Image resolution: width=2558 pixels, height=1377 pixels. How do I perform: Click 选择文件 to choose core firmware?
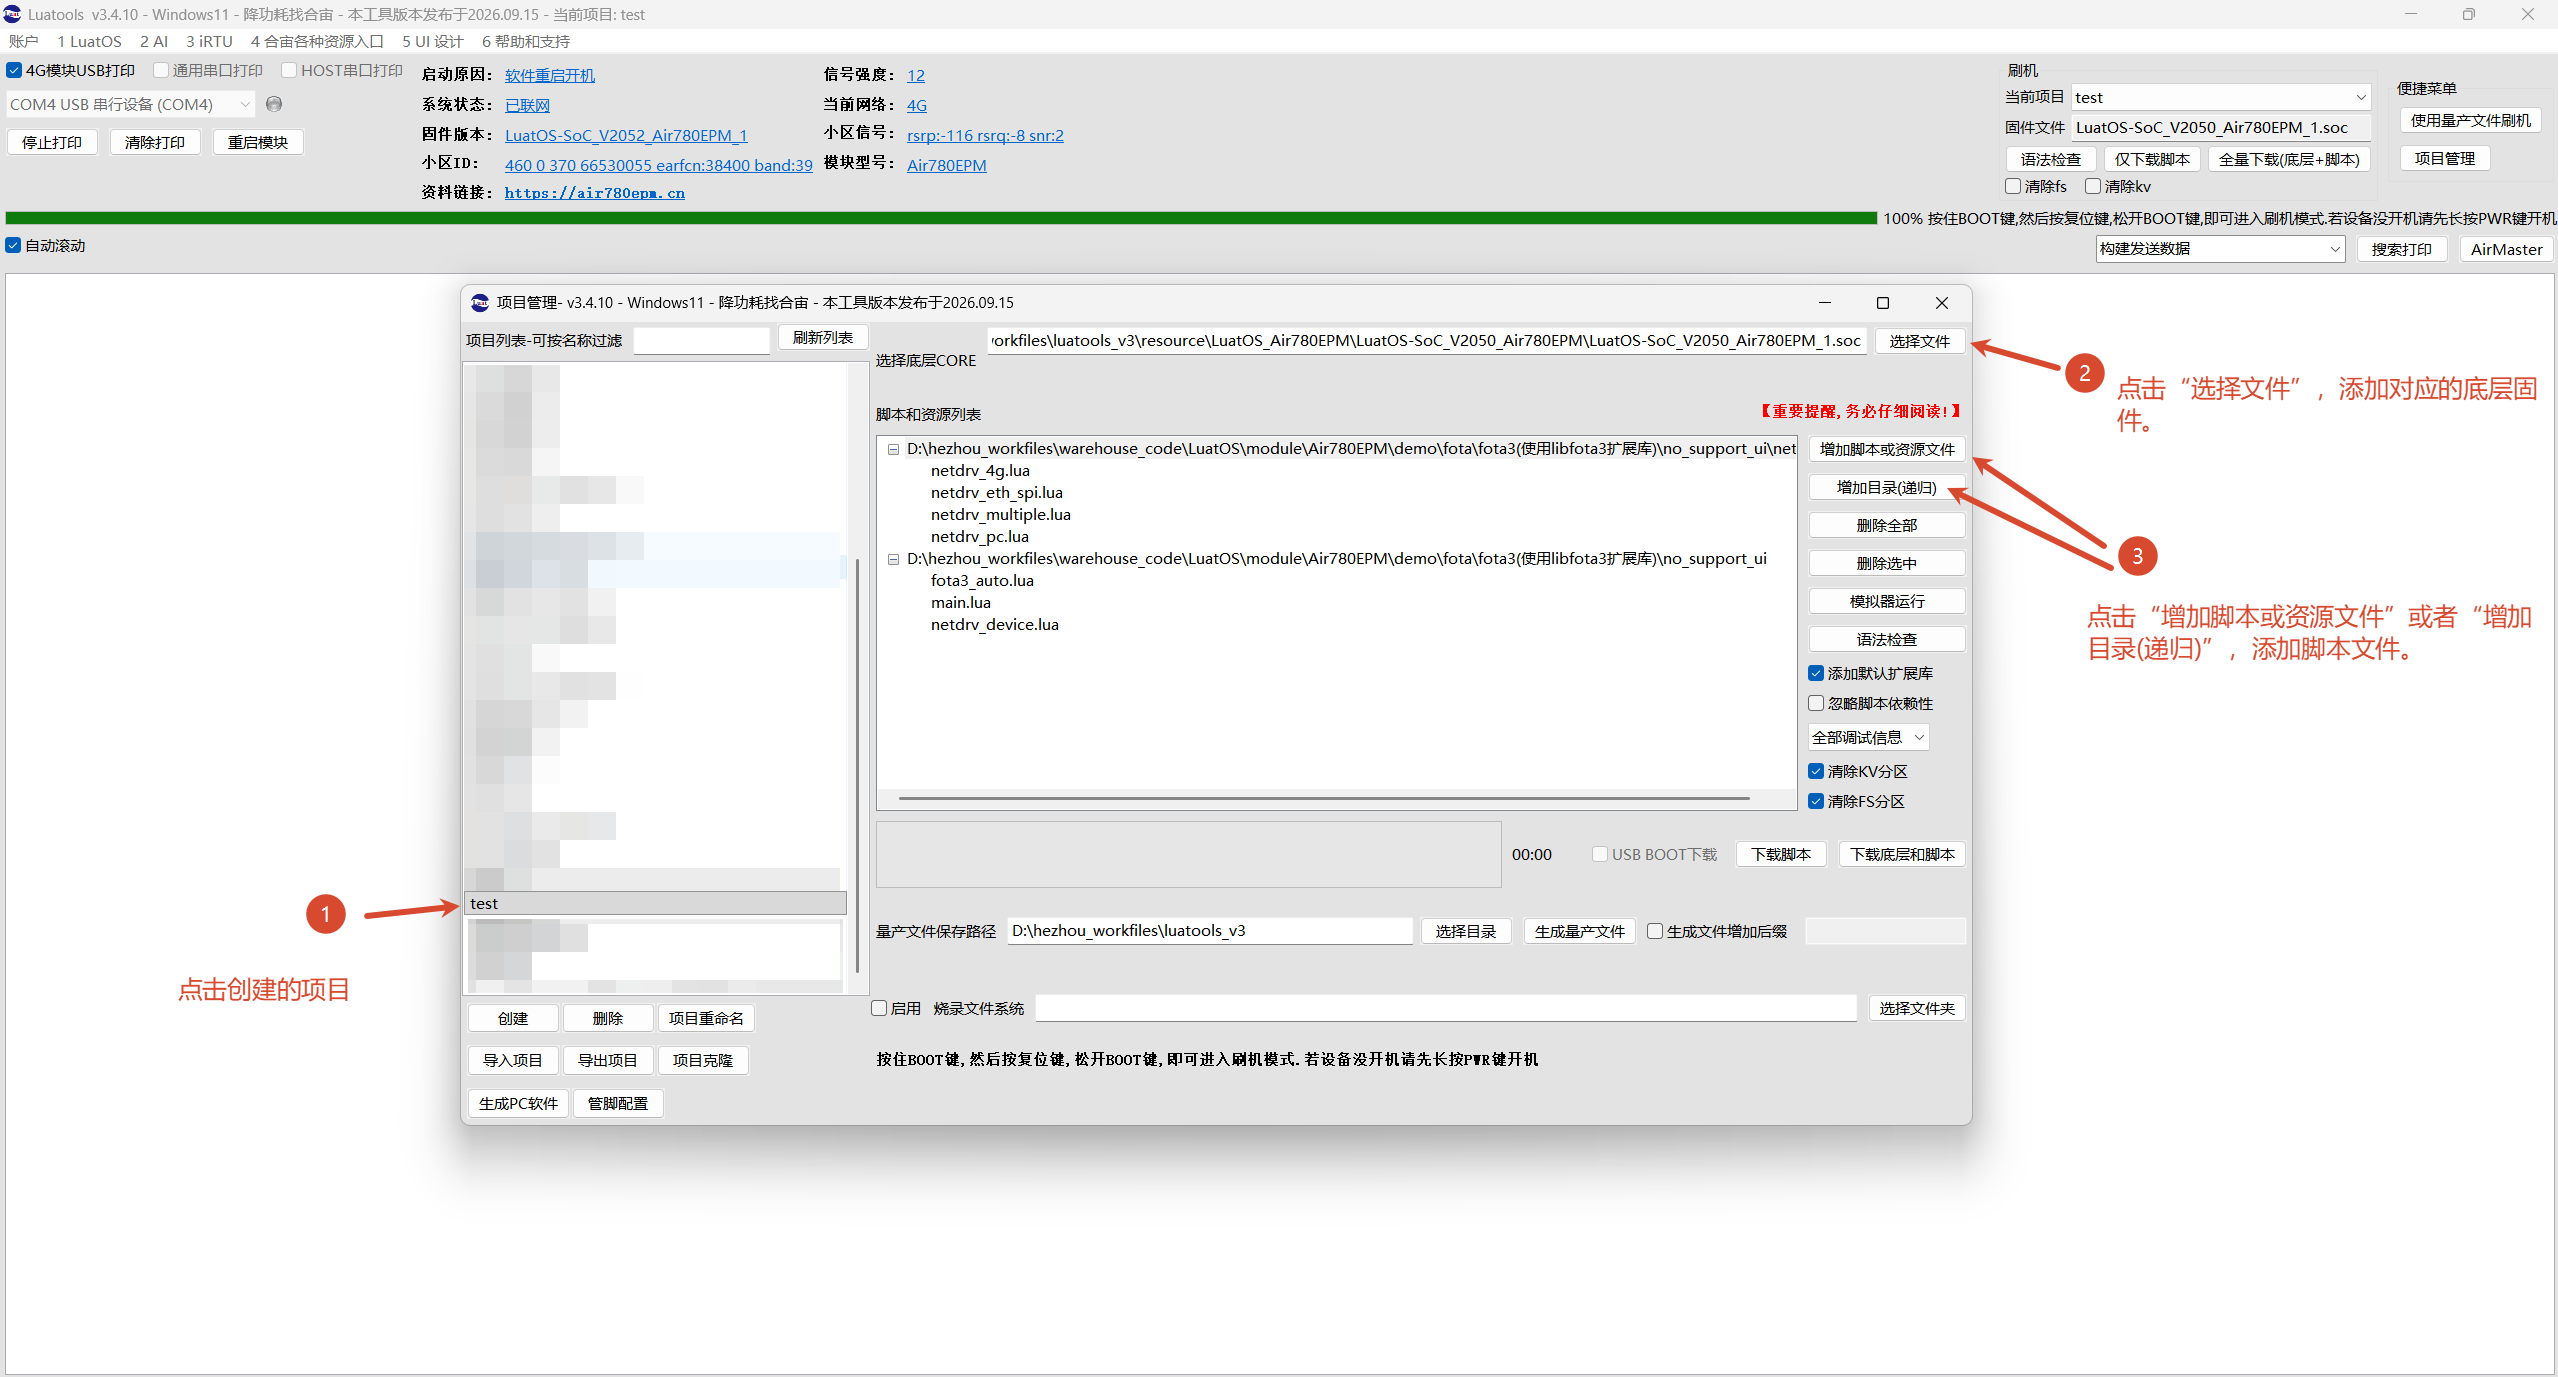tap(1920, 341)
